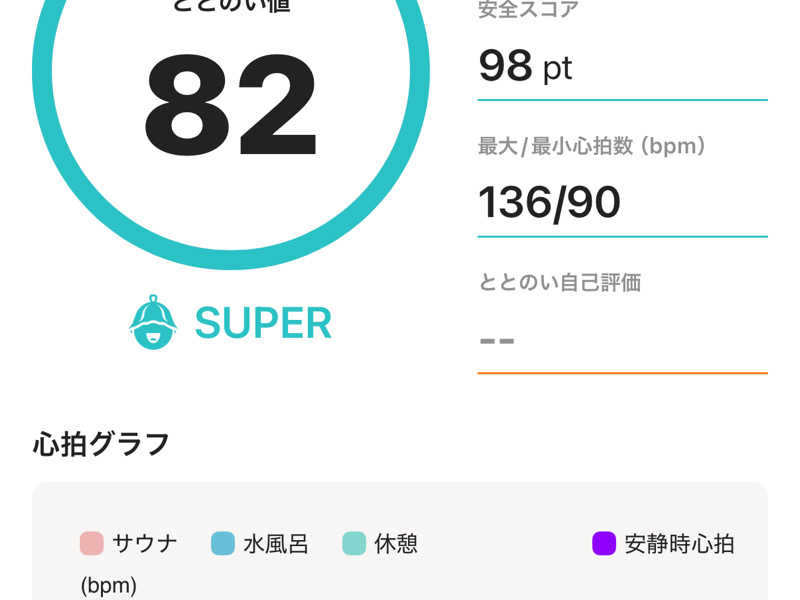
Task: Toggle the 水風呂 legend text
Action: pos(276,544)
